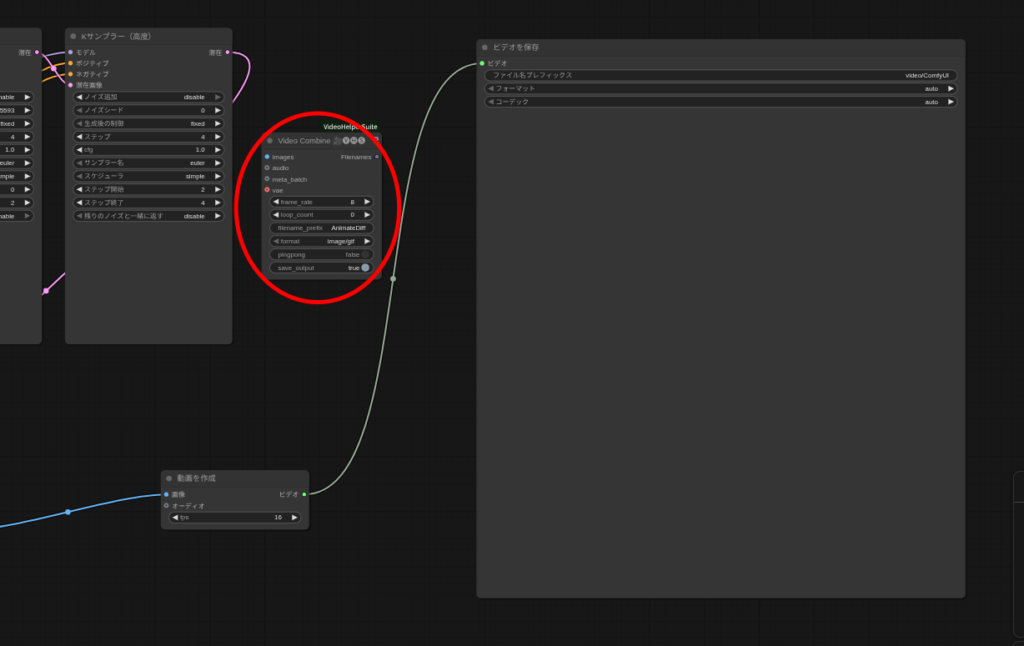
Task: Click the Kサンプラー node collapse dot
Action: (73, 36)
